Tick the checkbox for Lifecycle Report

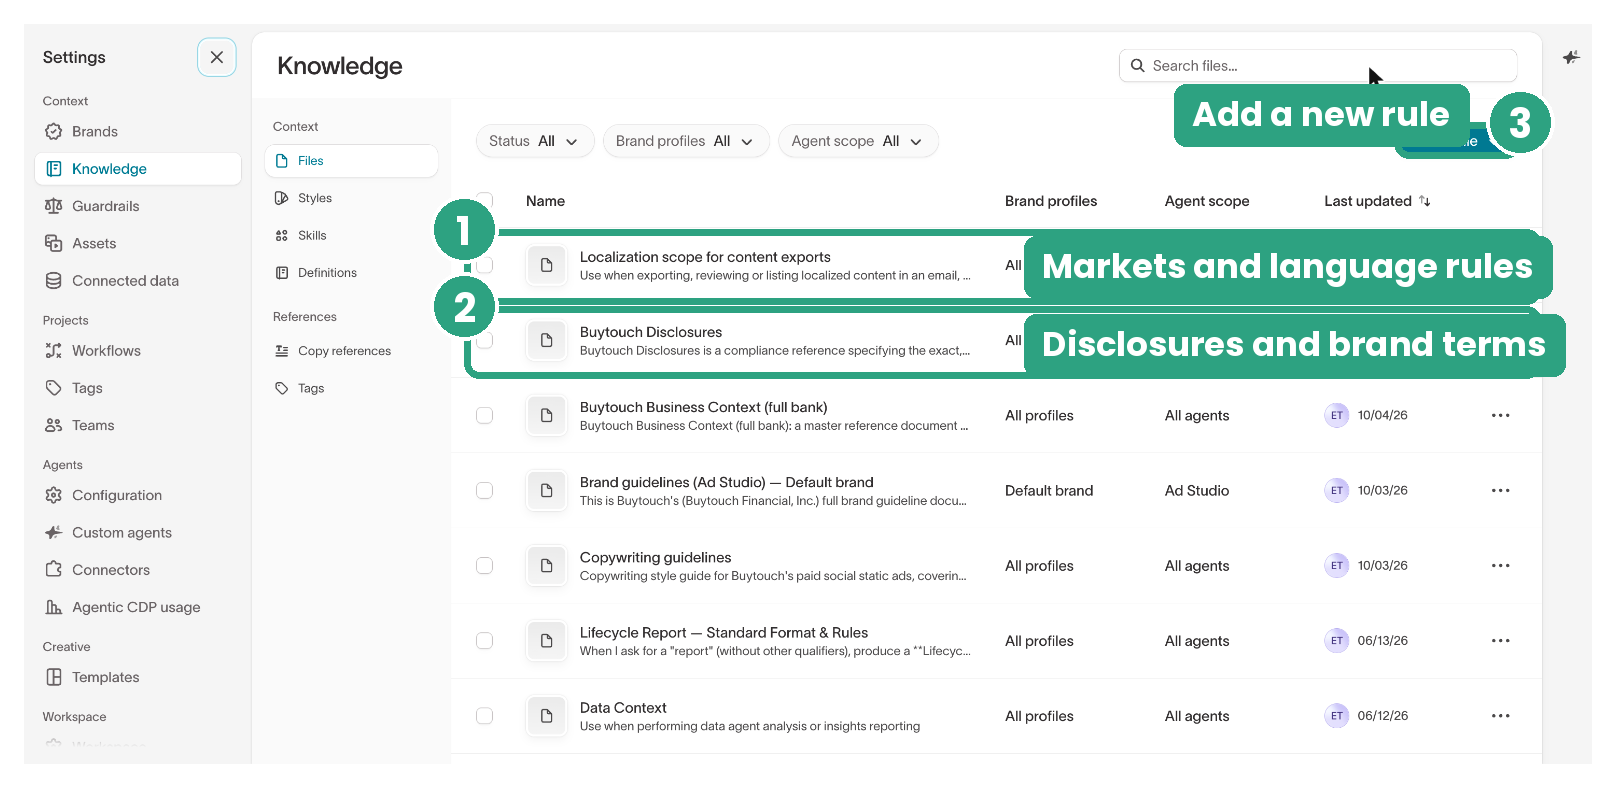click(x=485, y=640)
